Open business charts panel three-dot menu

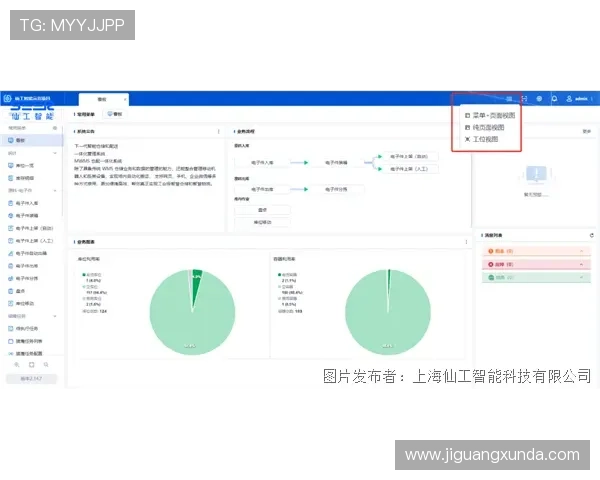tap(466, 242)
